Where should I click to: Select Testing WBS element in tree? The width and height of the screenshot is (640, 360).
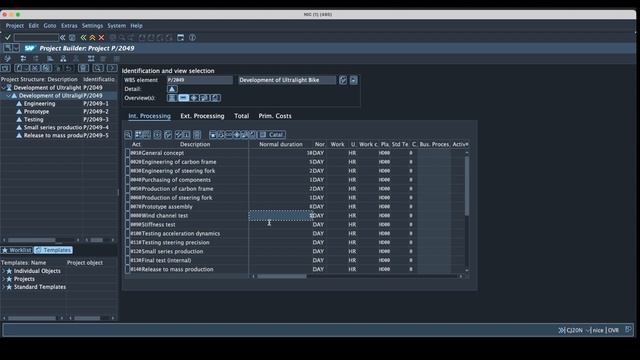(x=33, y=120)
